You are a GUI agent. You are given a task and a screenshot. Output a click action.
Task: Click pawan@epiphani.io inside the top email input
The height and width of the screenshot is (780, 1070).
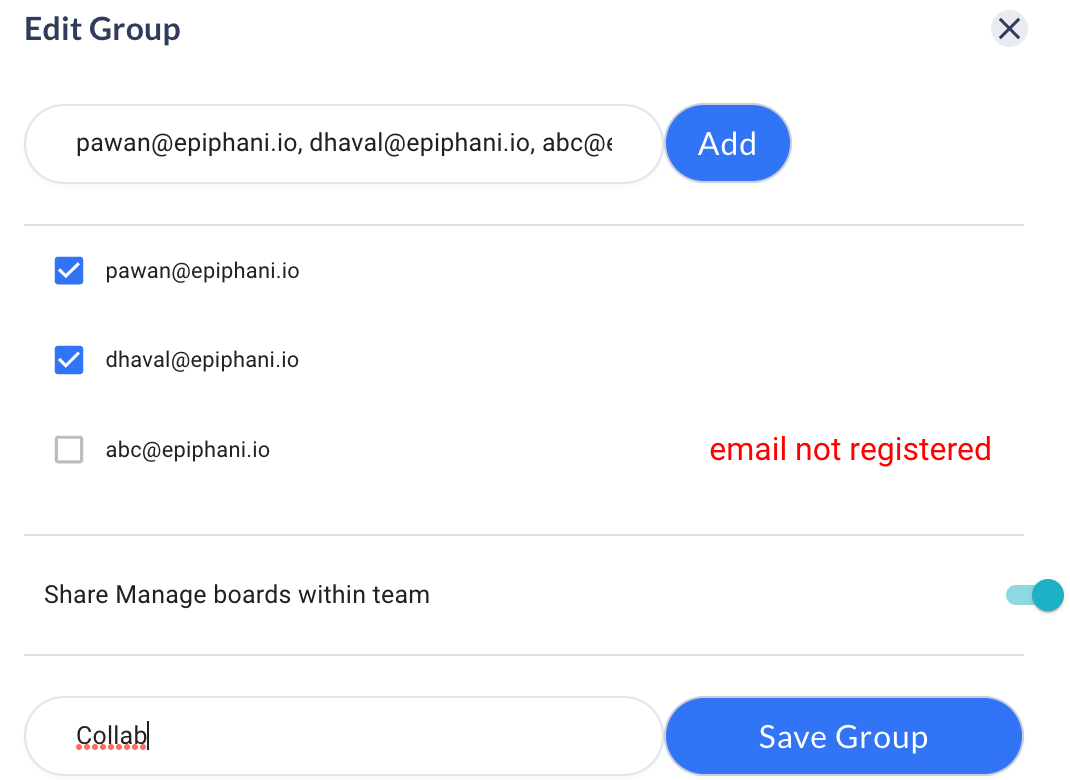tap(187, 144)
